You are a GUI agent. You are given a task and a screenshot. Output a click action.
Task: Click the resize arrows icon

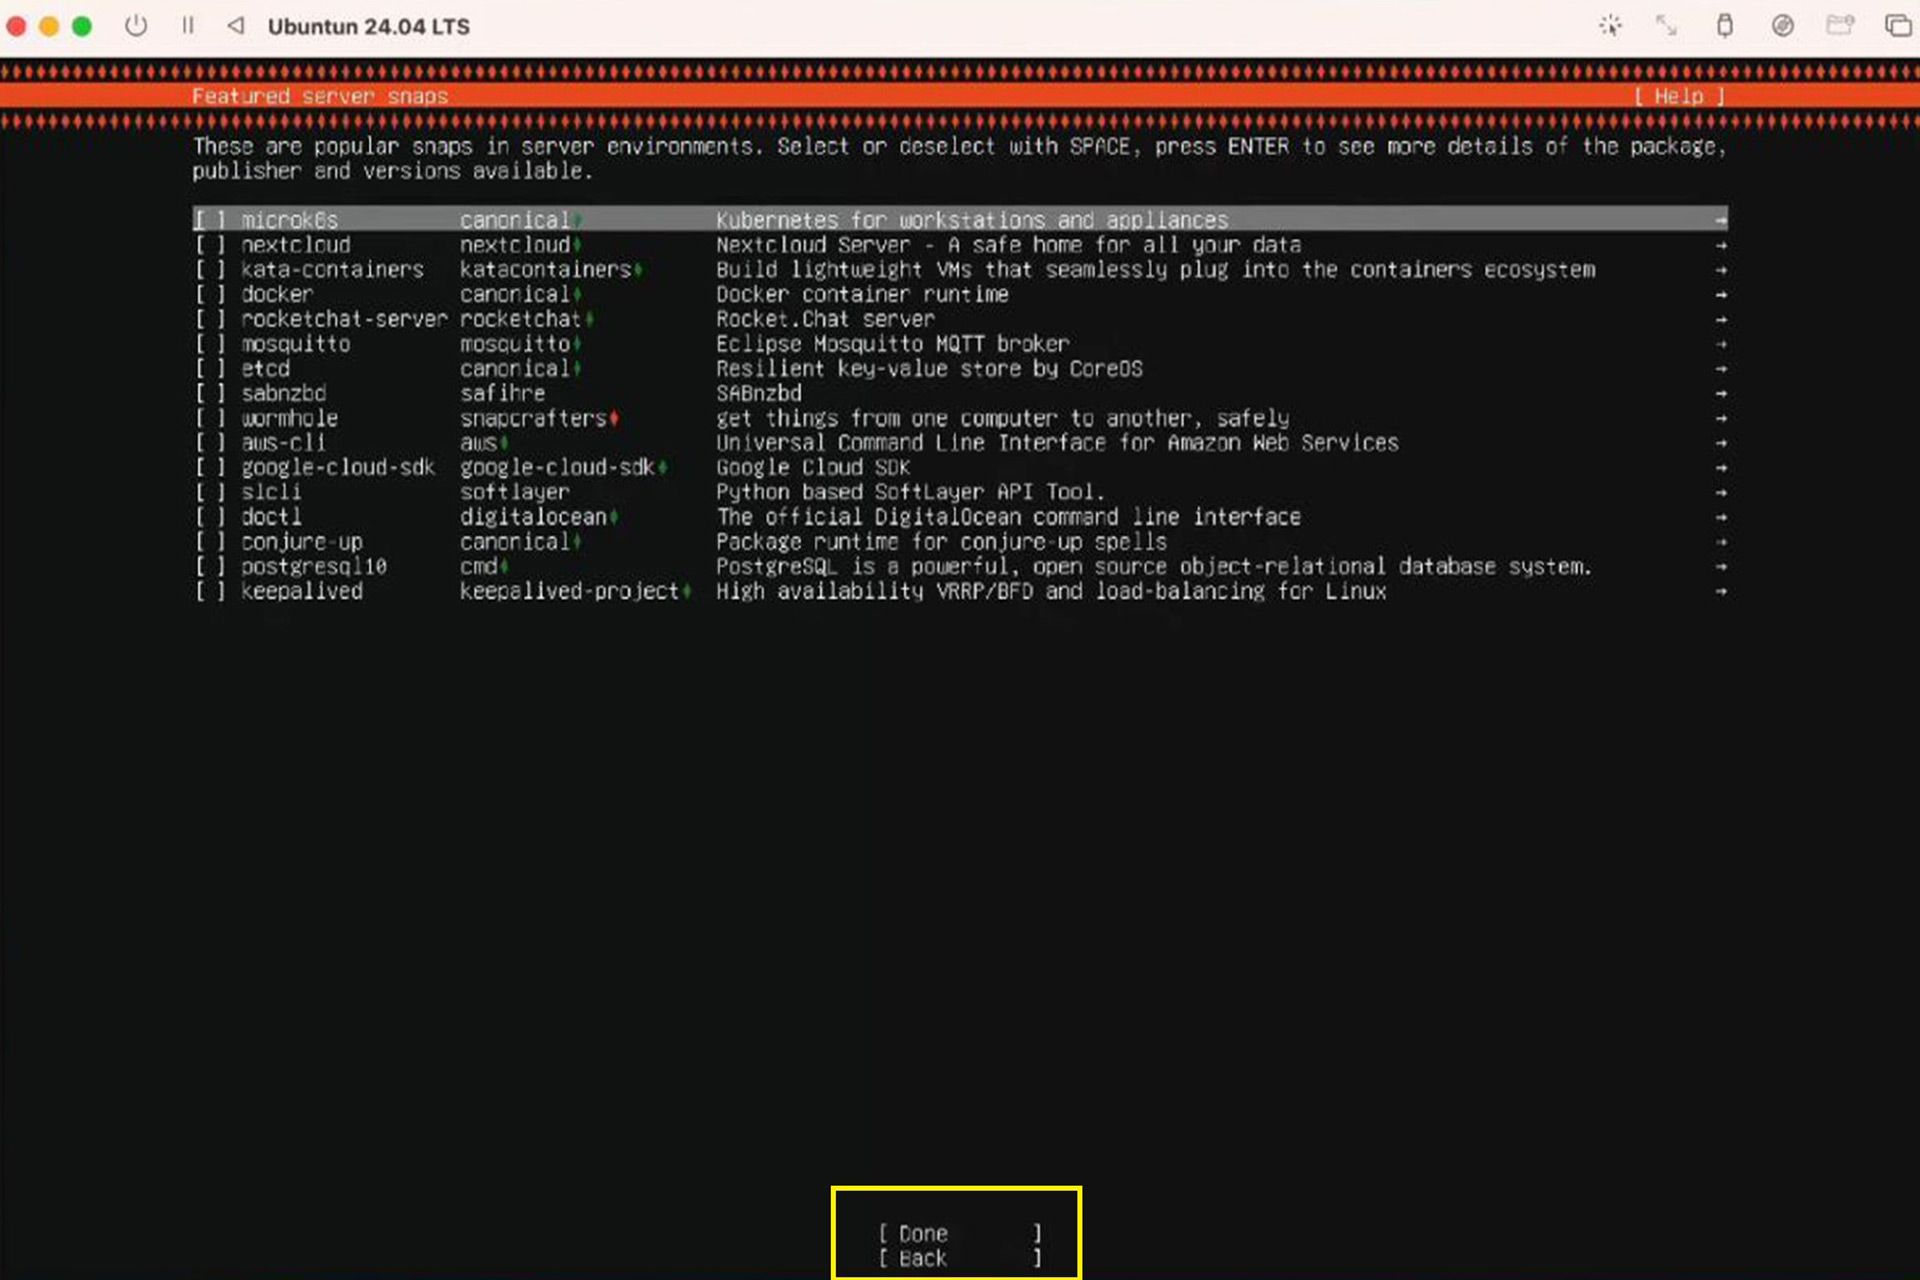1666,26
